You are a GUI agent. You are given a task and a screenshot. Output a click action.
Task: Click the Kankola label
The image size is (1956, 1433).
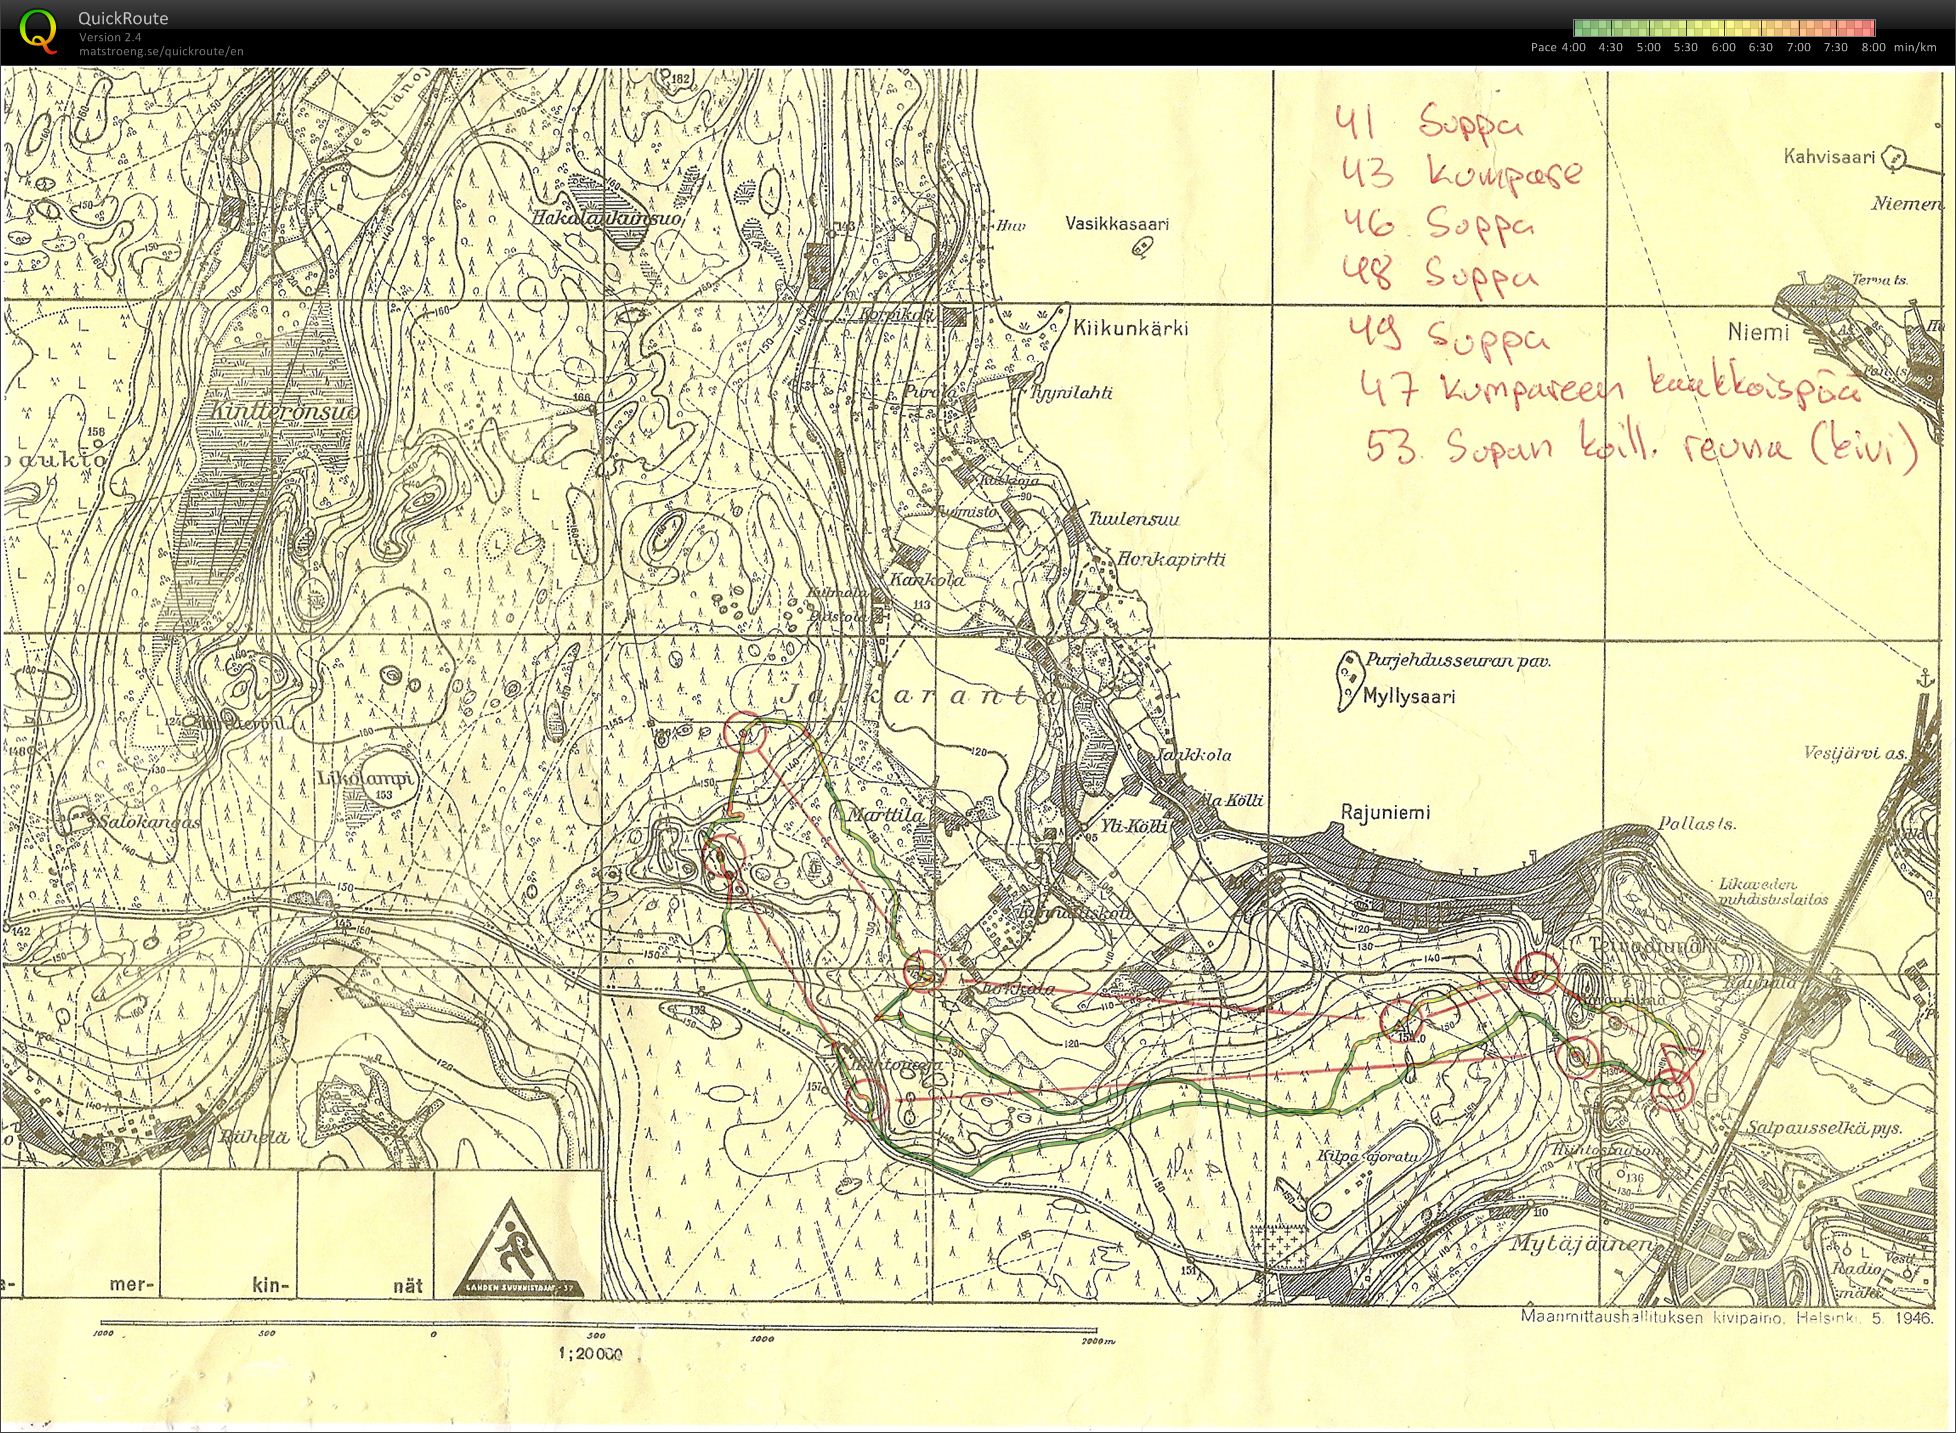click(927, 579)
